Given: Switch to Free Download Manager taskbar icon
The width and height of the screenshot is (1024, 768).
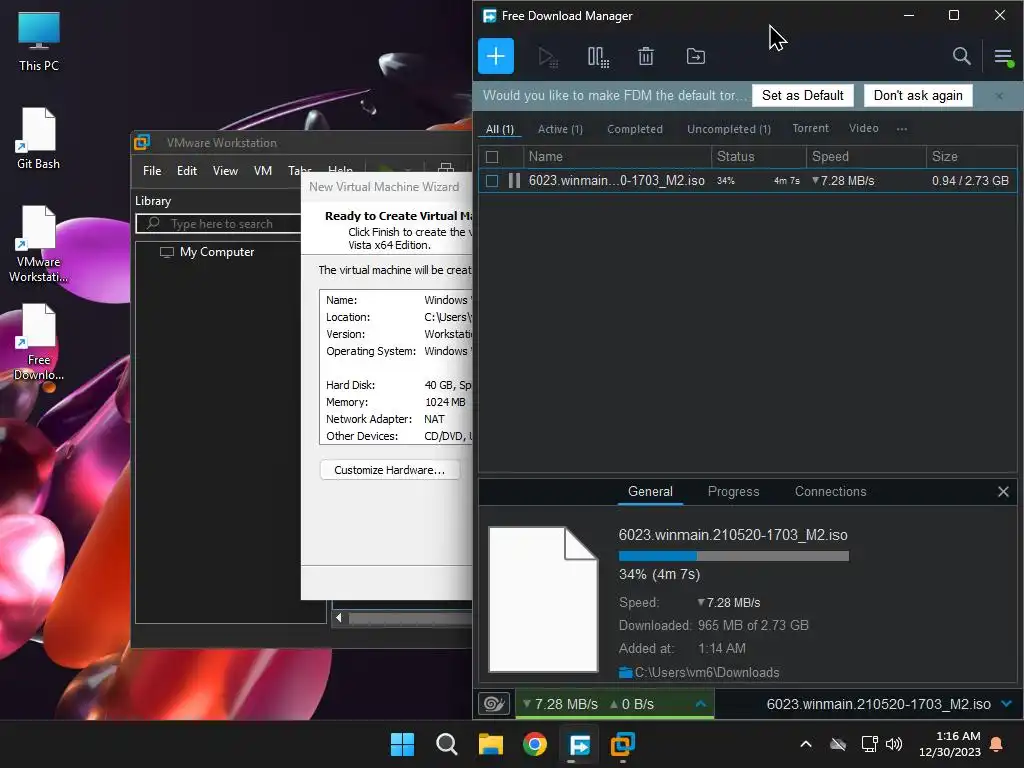Looking at the screenshot, I should tap(579, 744).
